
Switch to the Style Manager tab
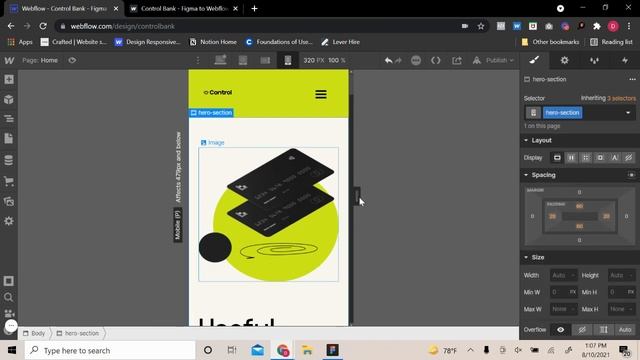click(594, 60)
